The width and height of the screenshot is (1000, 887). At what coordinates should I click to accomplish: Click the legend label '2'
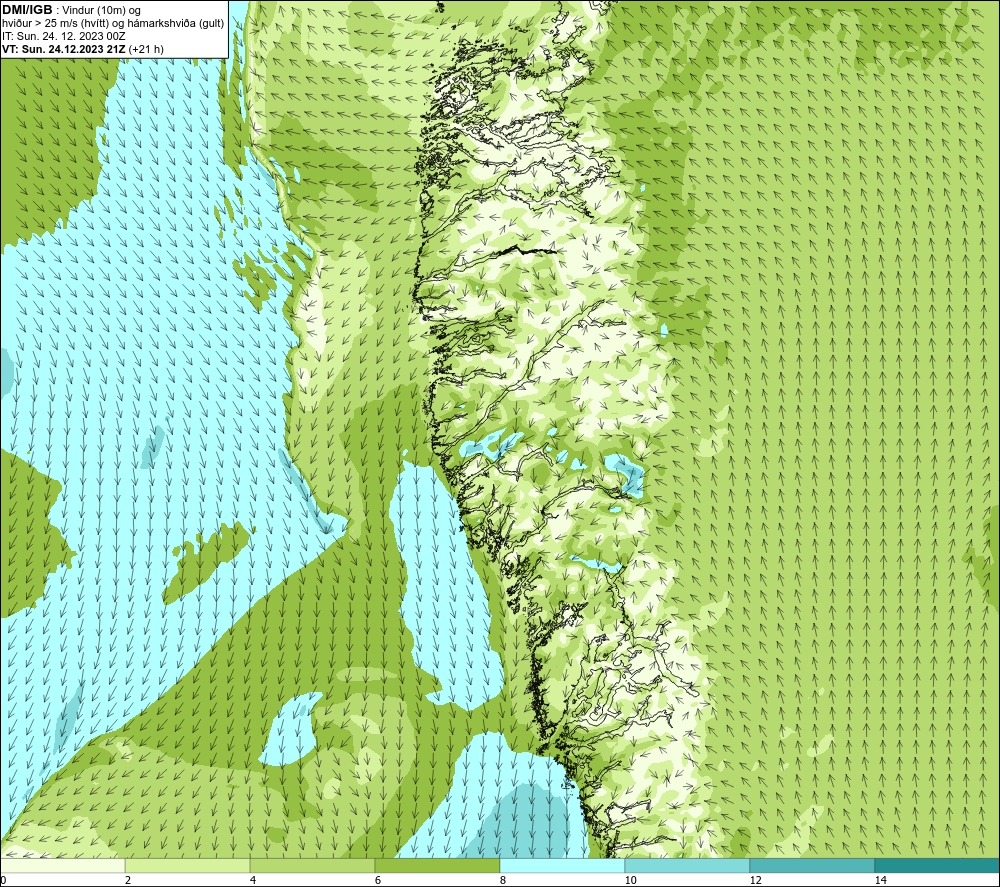(128, 880)
